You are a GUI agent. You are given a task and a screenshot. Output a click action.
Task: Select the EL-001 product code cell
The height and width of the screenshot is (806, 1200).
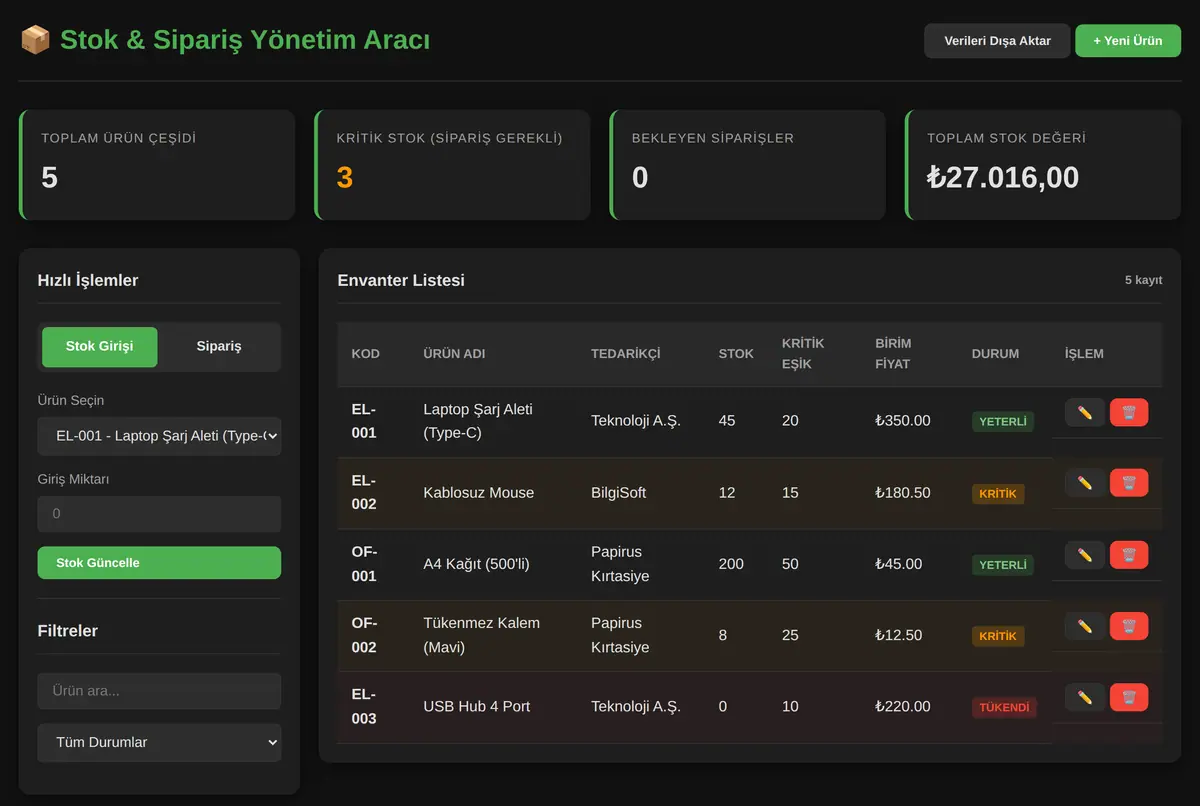point(364,421)
